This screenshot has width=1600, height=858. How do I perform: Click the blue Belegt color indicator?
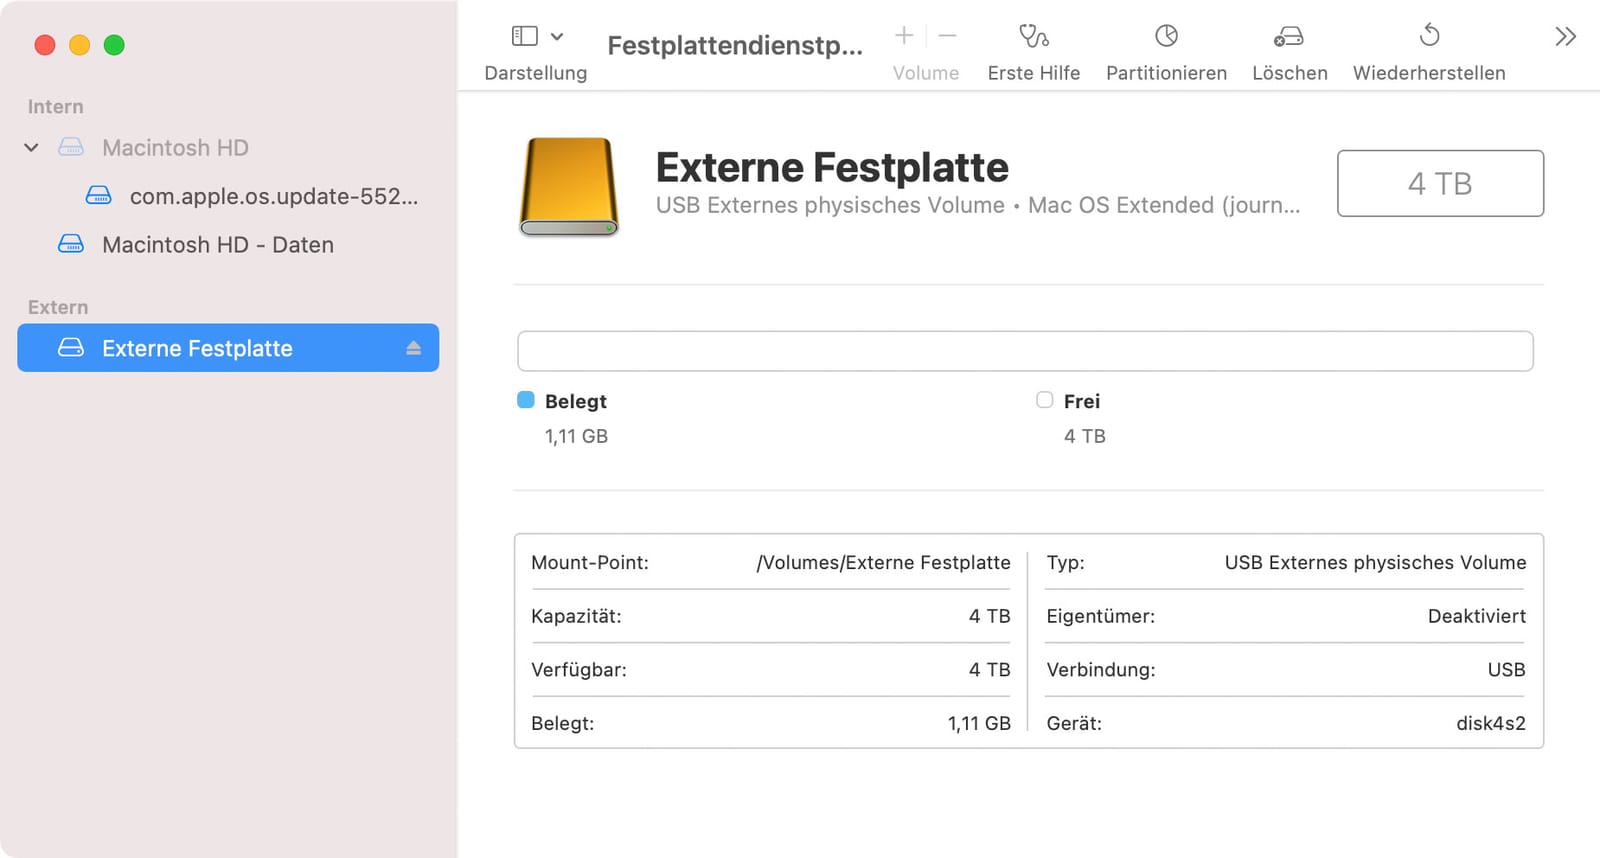pyautogui.click(x=526, y=400)
